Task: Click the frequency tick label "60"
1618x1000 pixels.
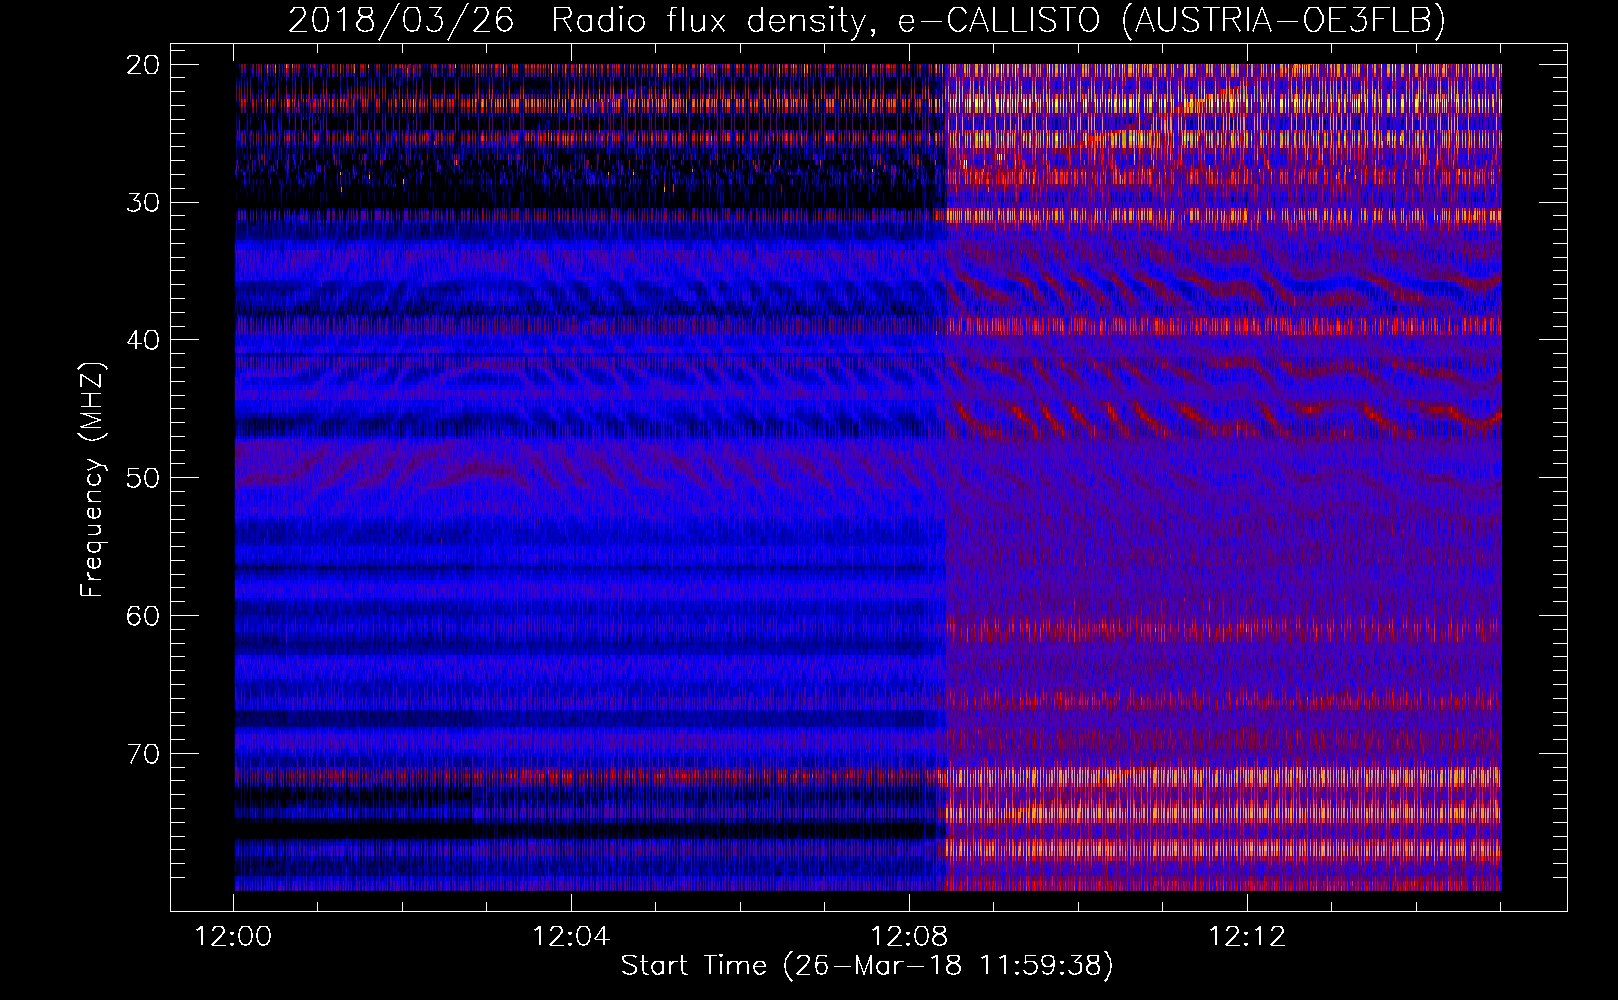Action: point(144,615)
